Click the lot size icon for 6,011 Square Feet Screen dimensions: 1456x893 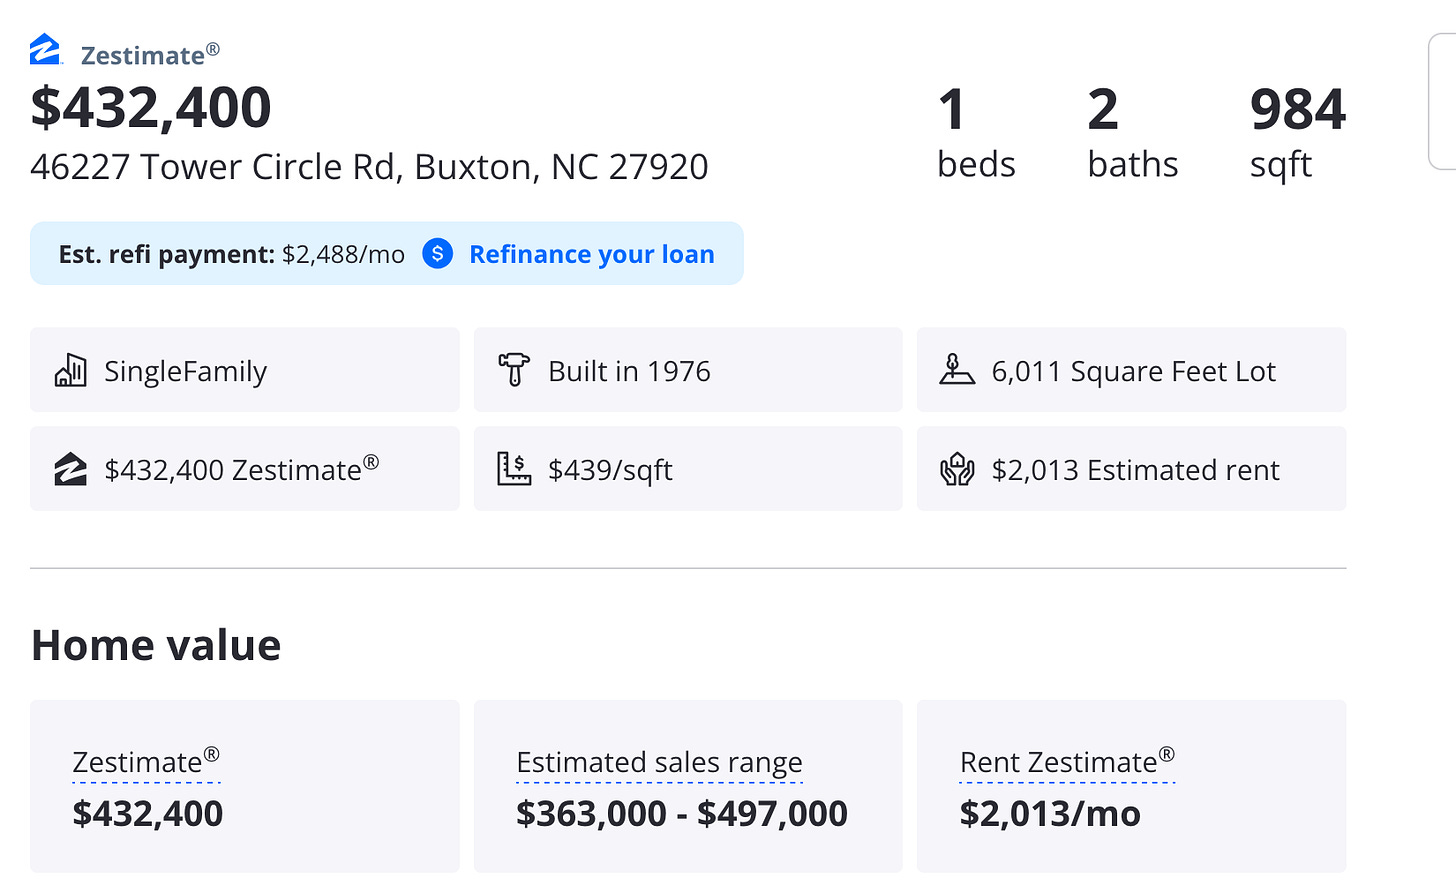[957, 370]
